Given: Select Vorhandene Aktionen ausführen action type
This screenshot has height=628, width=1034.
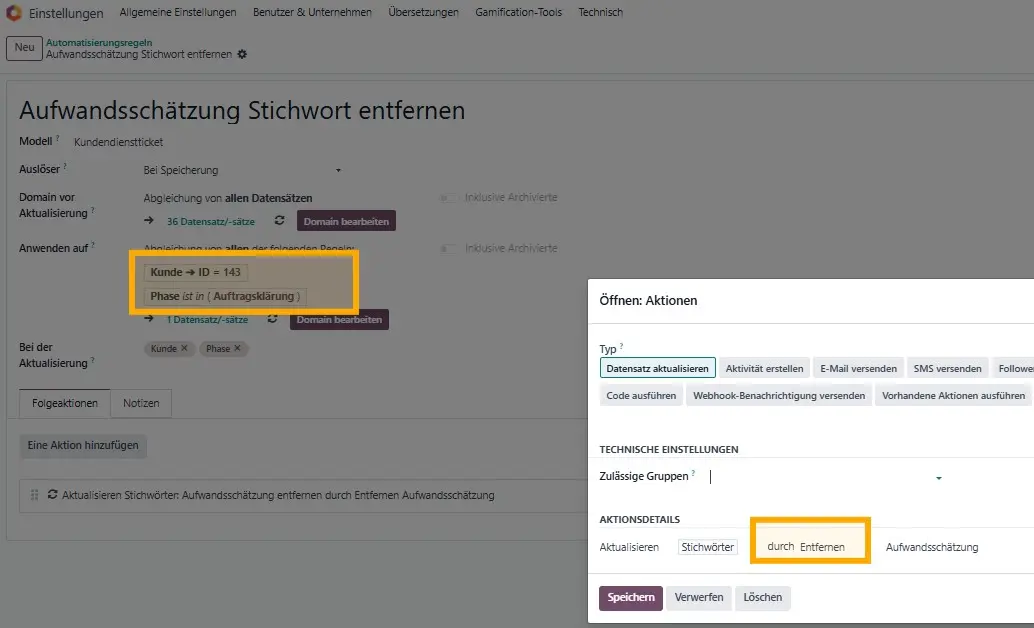Looking at the screenshot, I should tap(953, 396).
